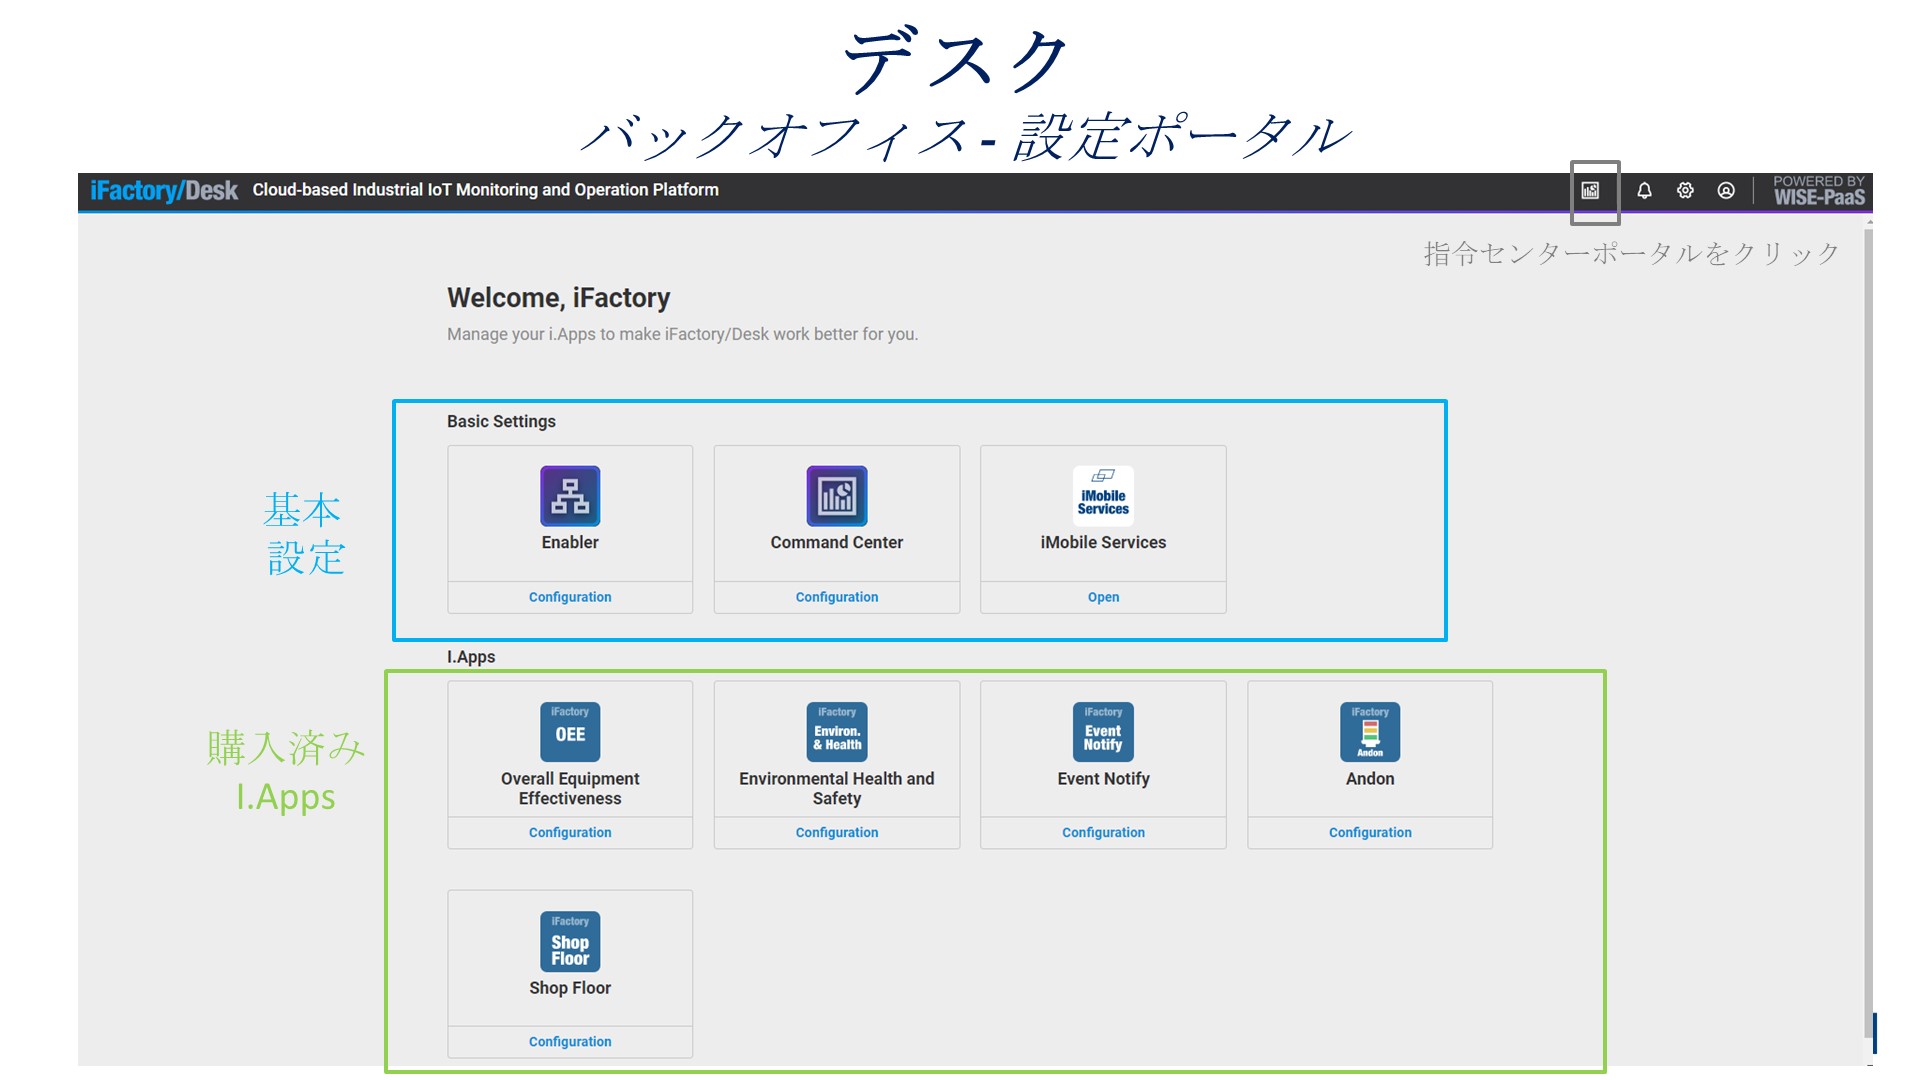This screenshot has height=1080, width=1920.
Task: Open Configuration for Overall Equipment Effectiveness
Action: [x=570, y=832]
